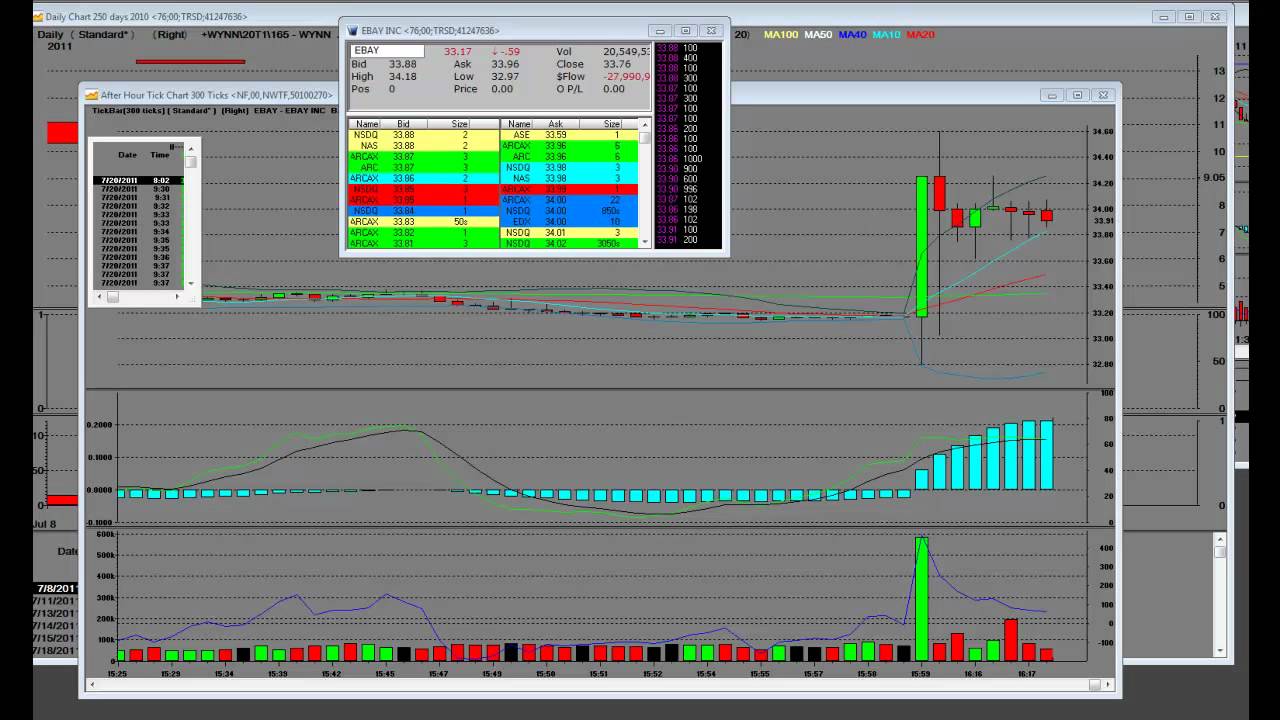This screenshot has width=1280, height=720.
Task: Click the Level 2 scrollbar up arrow
Action: 646,124
